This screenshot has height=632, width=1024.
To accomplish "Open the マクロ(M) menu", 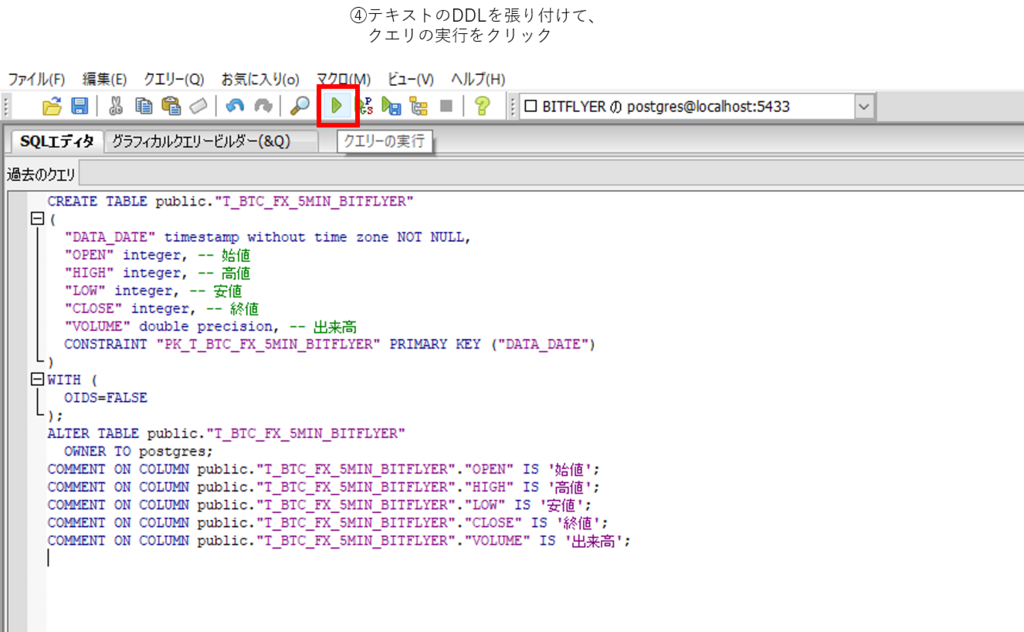I will [344, 79].
